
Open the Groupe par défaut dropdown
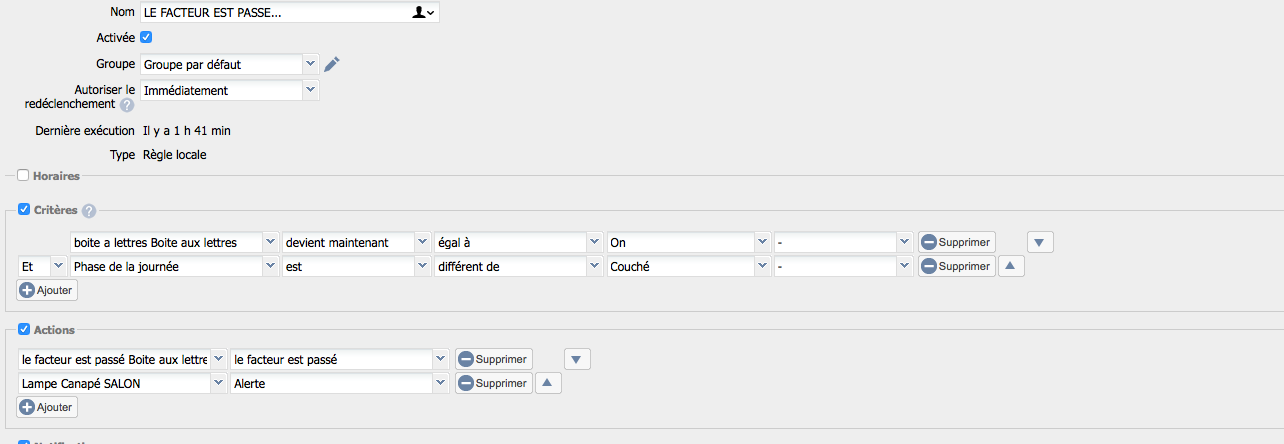click(x=230, y=64)
